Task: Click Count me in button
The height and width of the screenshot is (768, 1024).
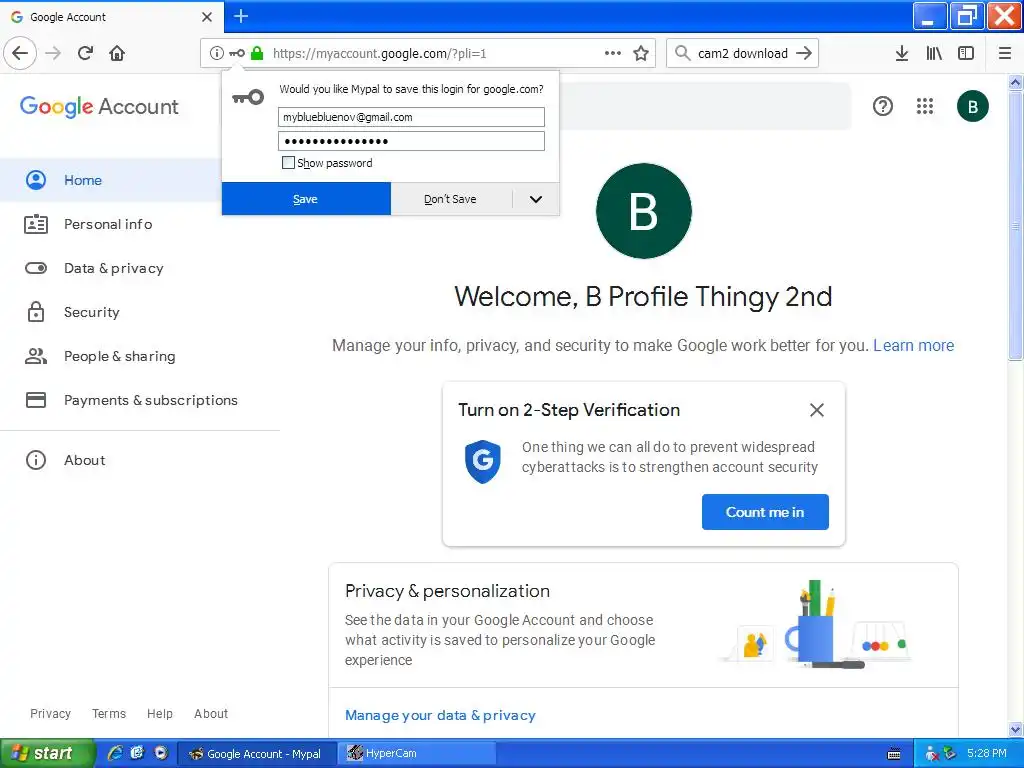Action: coord(765,512)
